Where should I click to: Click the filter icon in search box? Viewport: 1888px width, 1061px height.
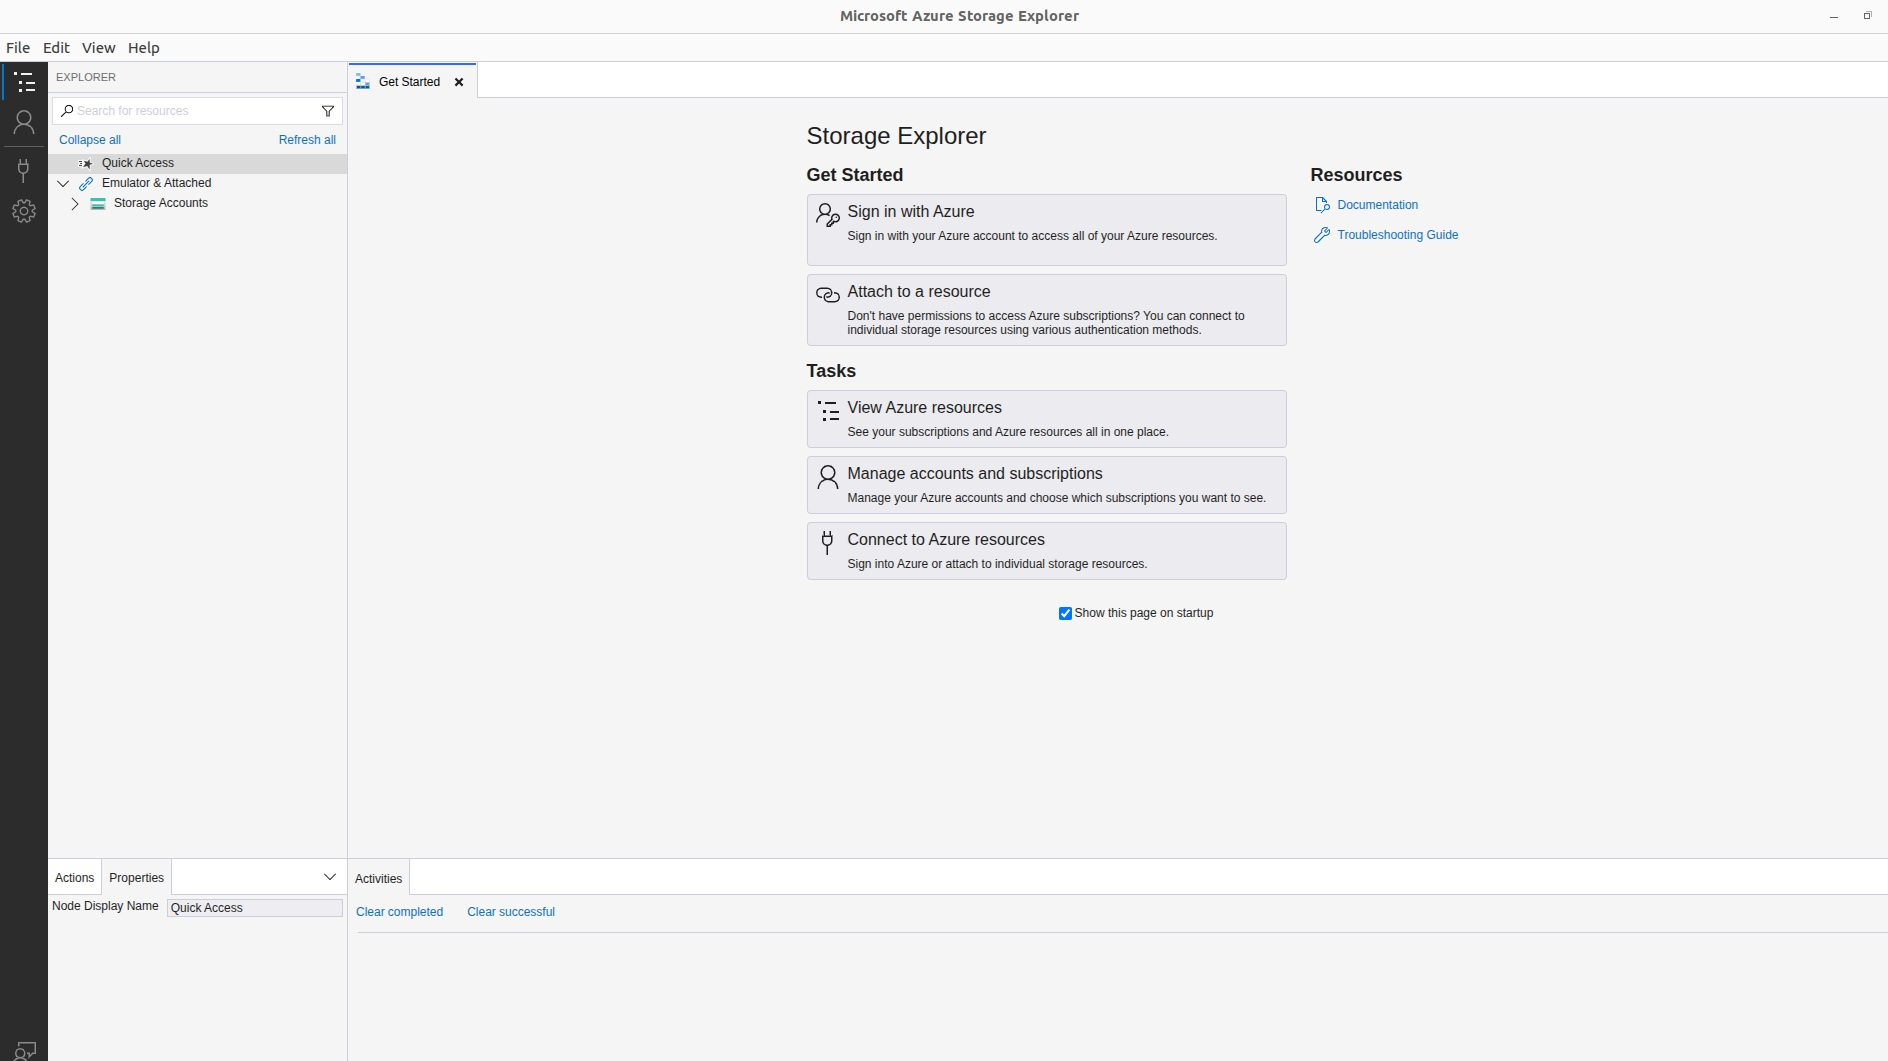[328, 111]
